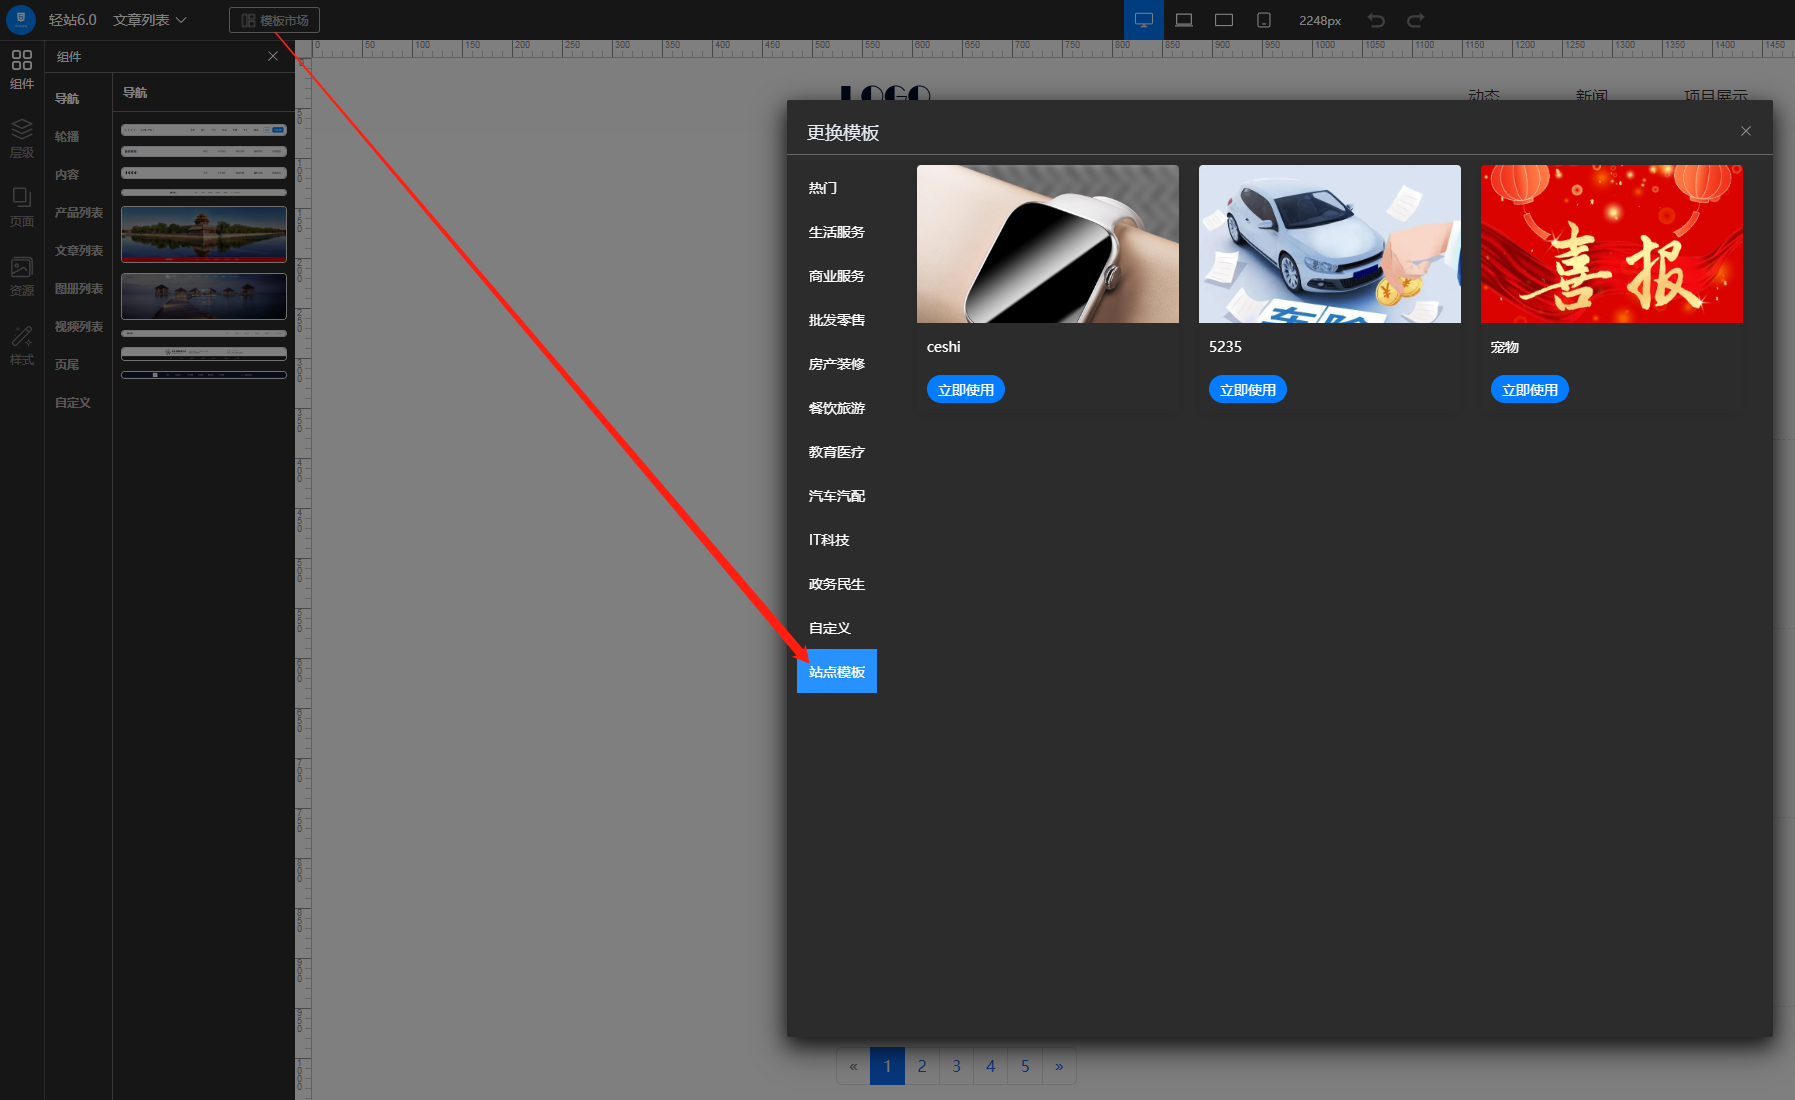Close the 更换模板 dialog
The image size is (1795, 1100).
(1745, 131)
